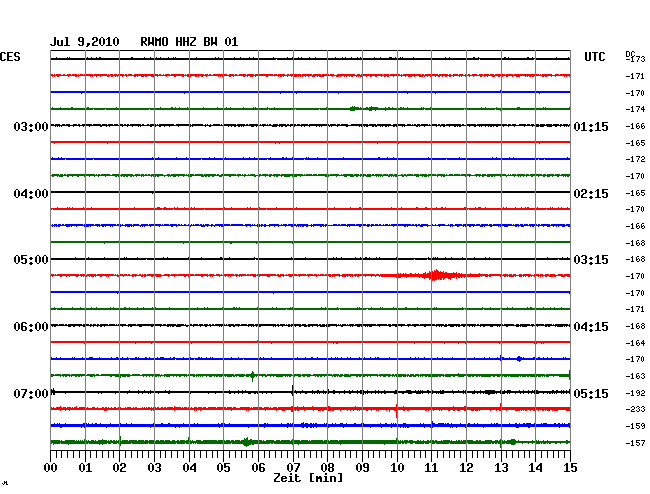Image resolution: width=650 pixels, height=494 pixels.
Task: Click minute 01 on the time axis
Action: [x=85, y=467]
